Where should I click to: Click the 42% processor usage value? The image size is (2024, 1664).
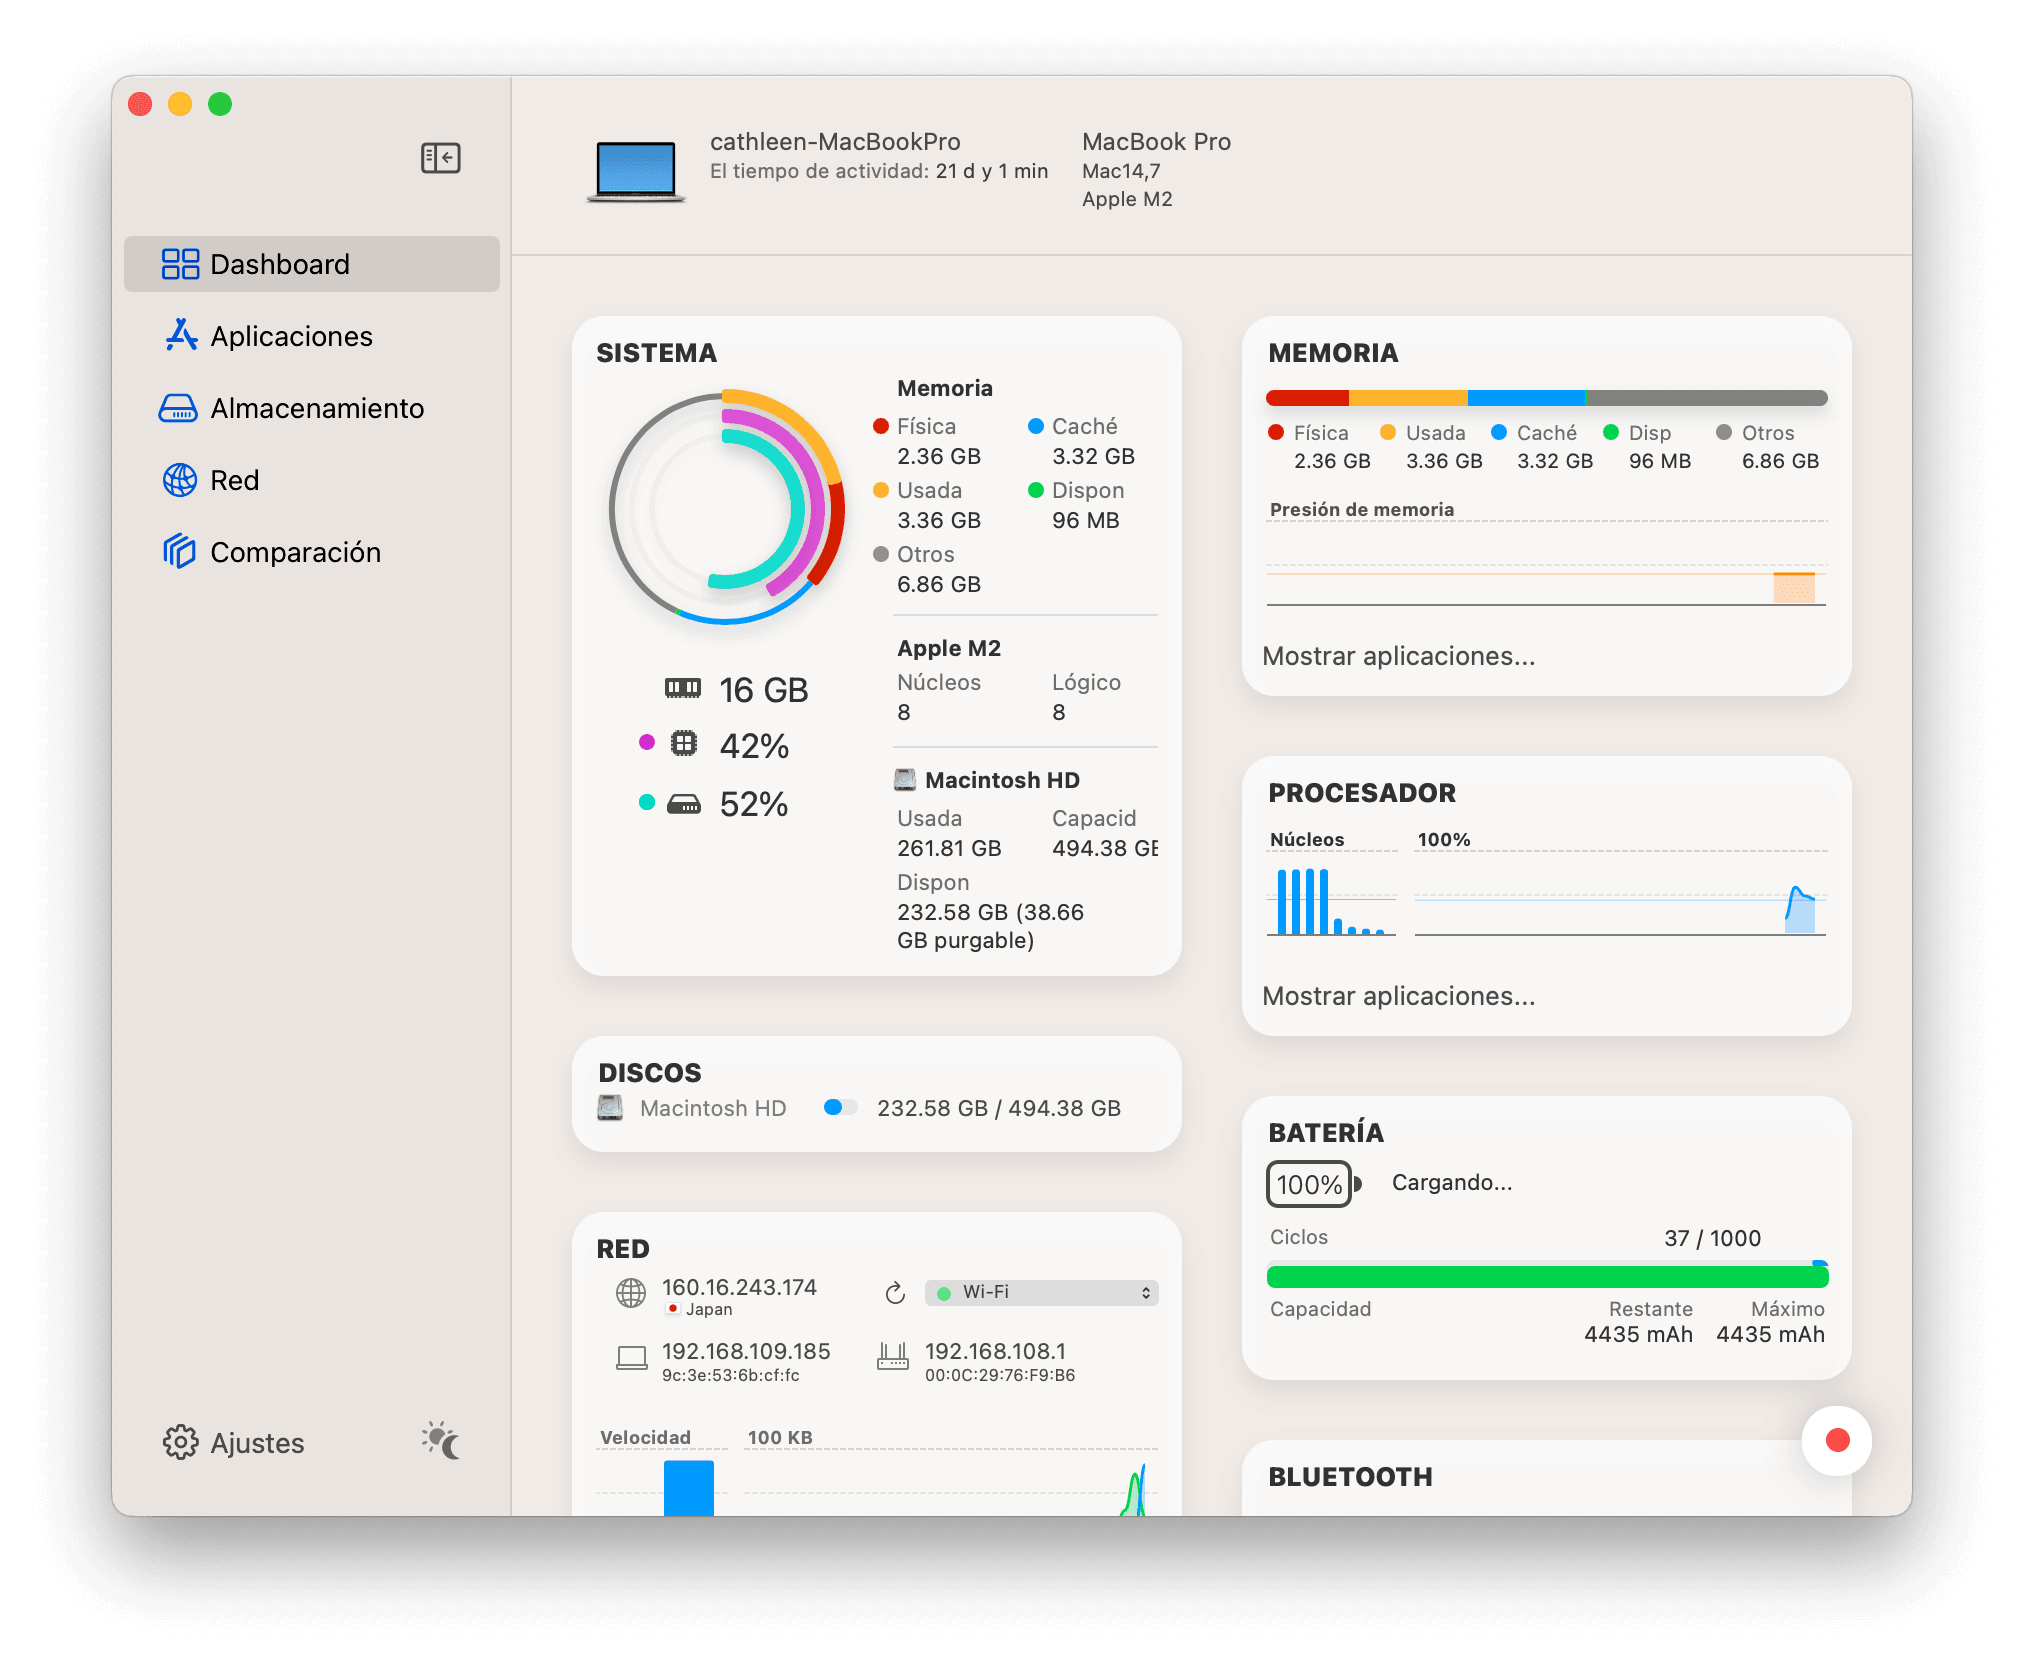pos(754,745)
